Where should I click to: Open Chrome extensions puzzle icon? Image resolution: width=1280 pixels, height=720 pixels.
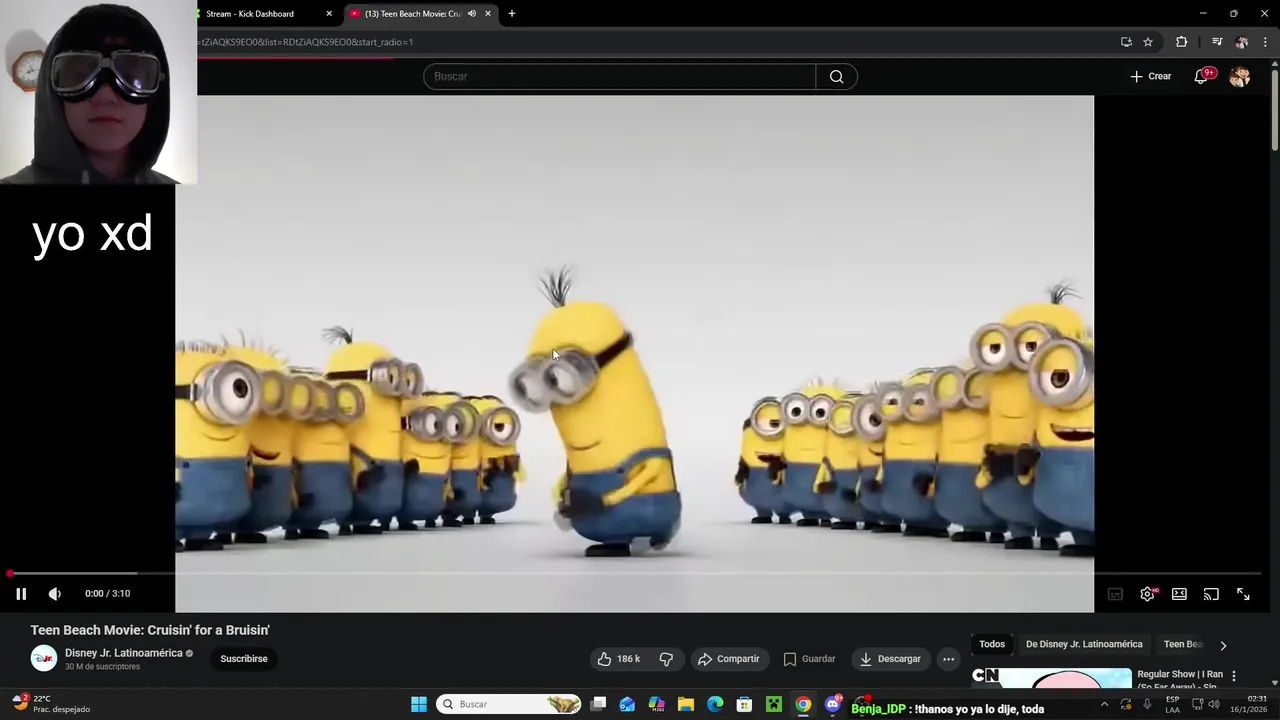(1182, 42)
